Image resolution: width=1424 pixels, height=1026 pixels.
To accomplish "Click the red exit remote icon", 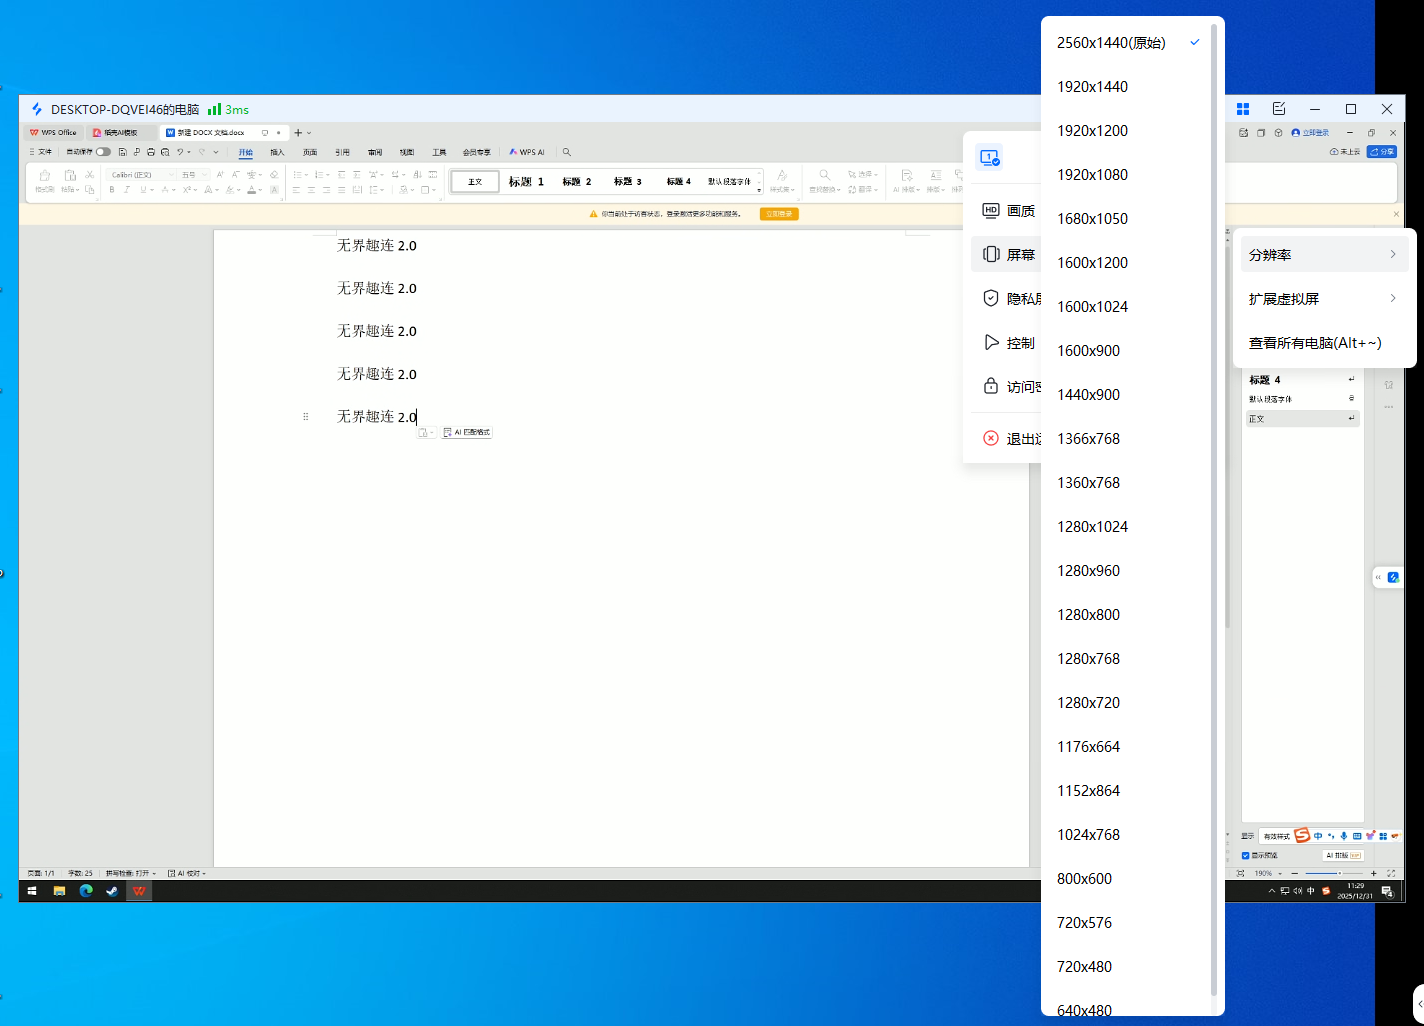I will point(991,438).
